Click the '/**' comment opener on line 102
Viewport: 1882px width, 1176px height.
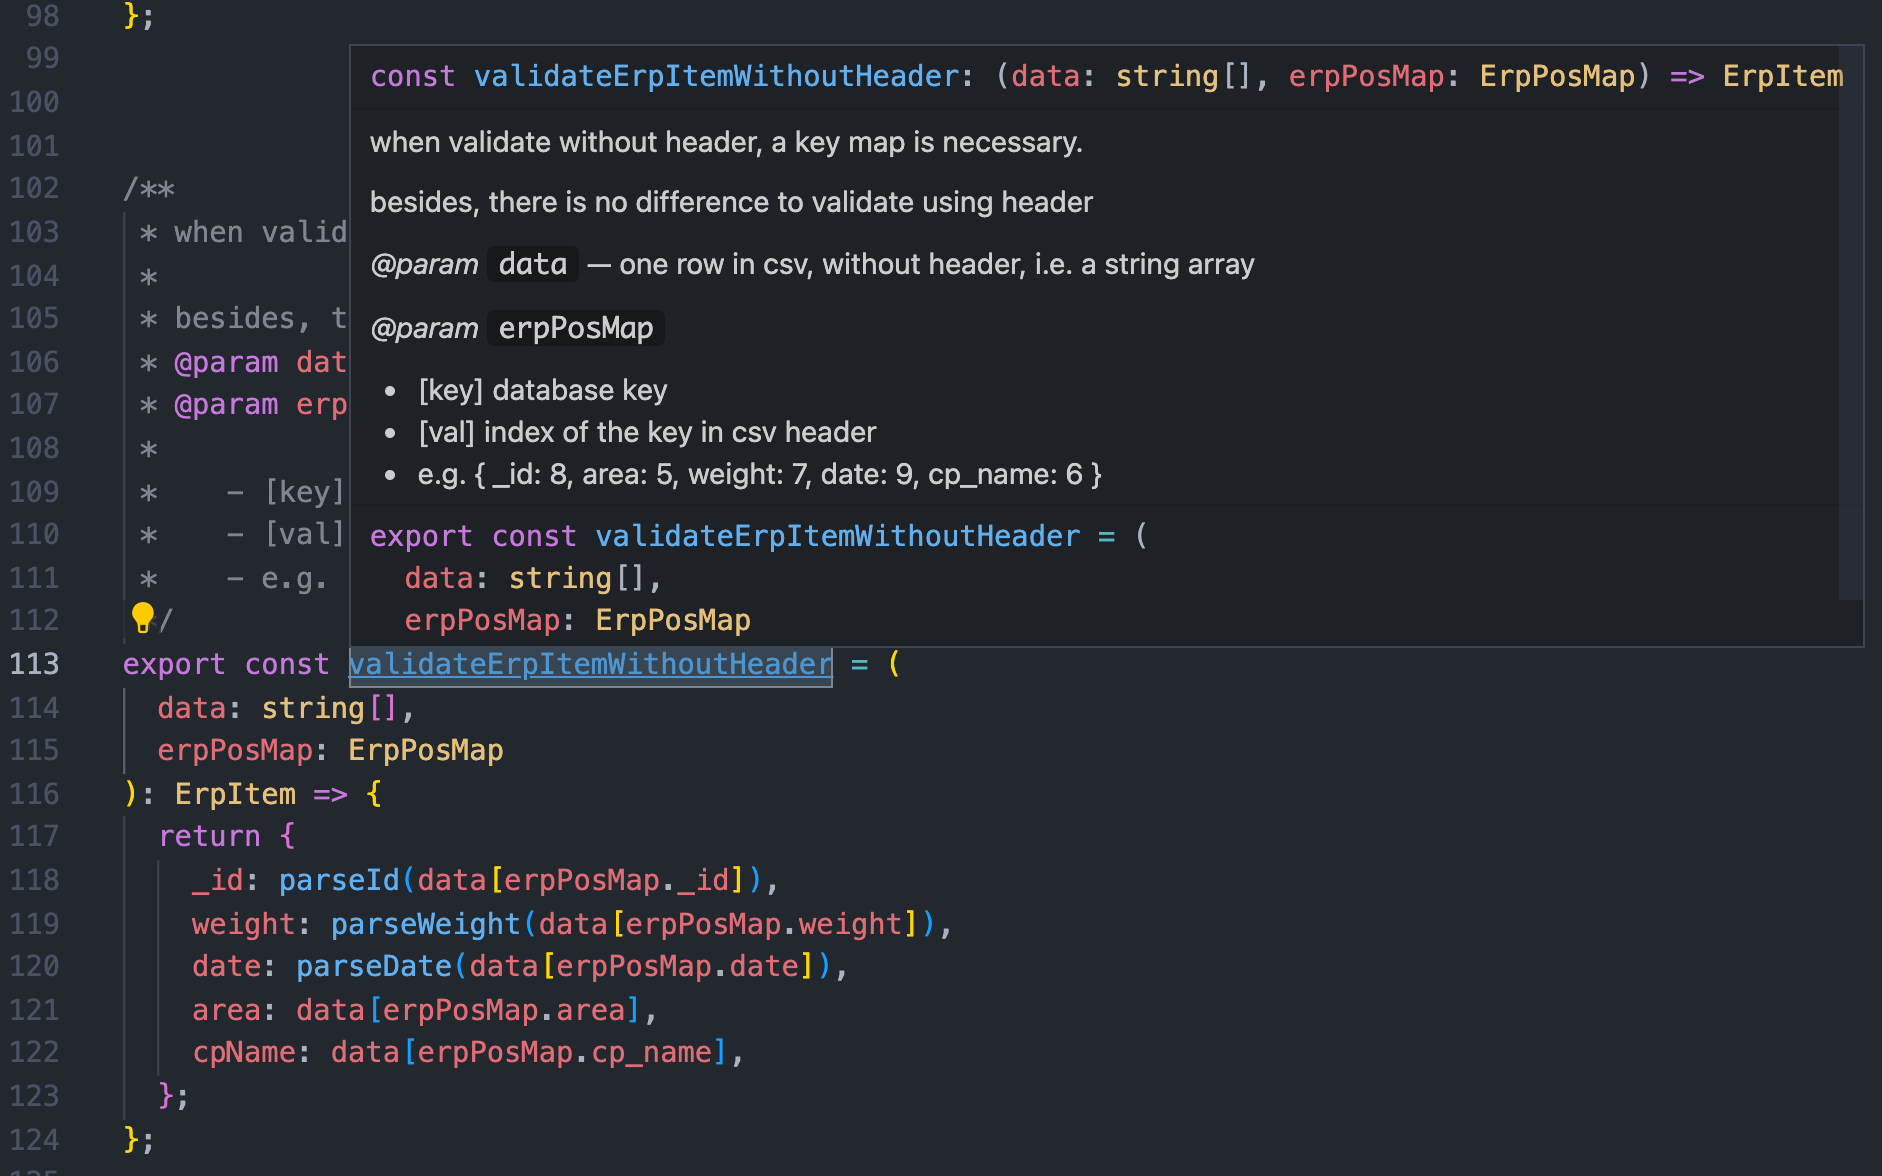pos(149,188)
